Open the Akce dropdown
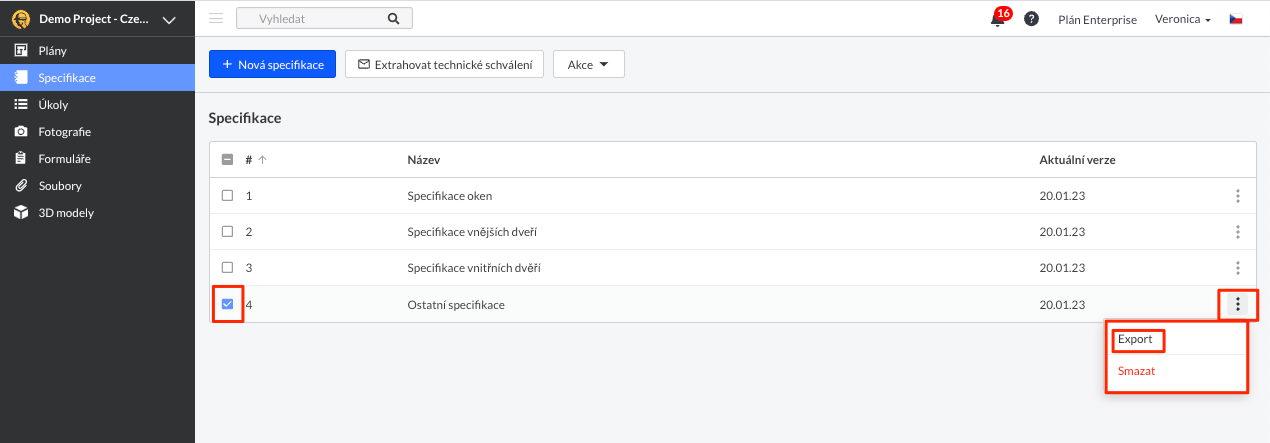 click(588, 65)
